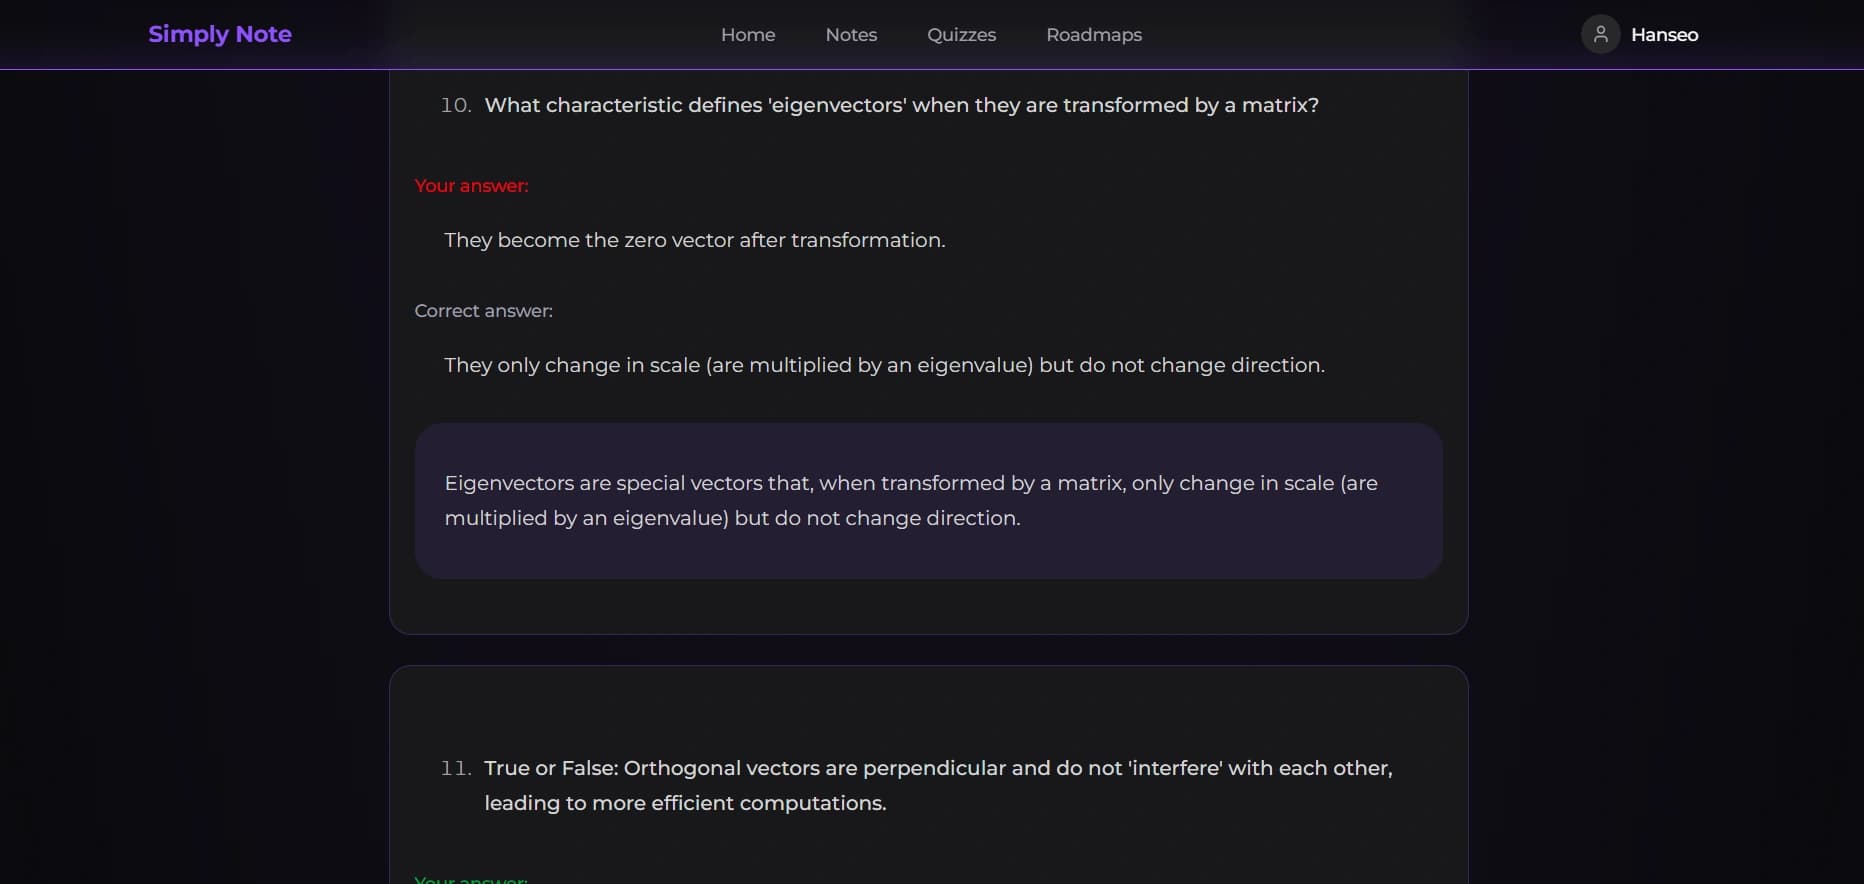The image size is (1864, 884).
Task: Click the Simply Note logo
Action: pos(220,34)
